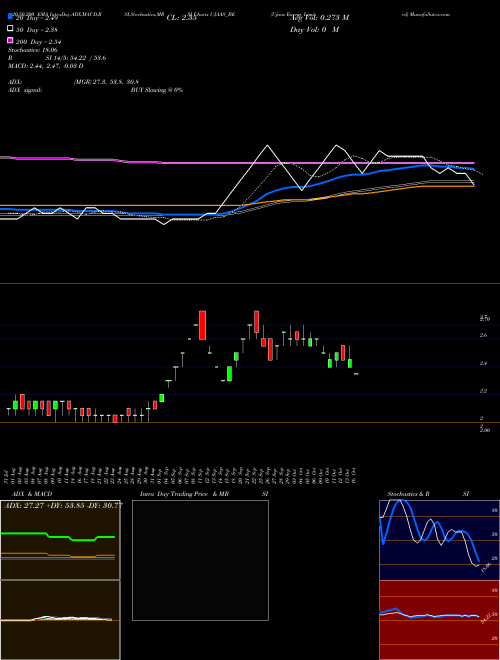Screen dimensions: 500x660
Task: Click the MACD values line in header
Action: 45,66
